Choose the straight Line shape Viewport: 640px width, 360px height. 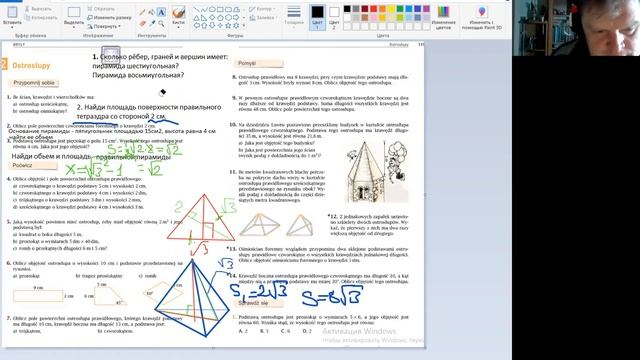197,9
